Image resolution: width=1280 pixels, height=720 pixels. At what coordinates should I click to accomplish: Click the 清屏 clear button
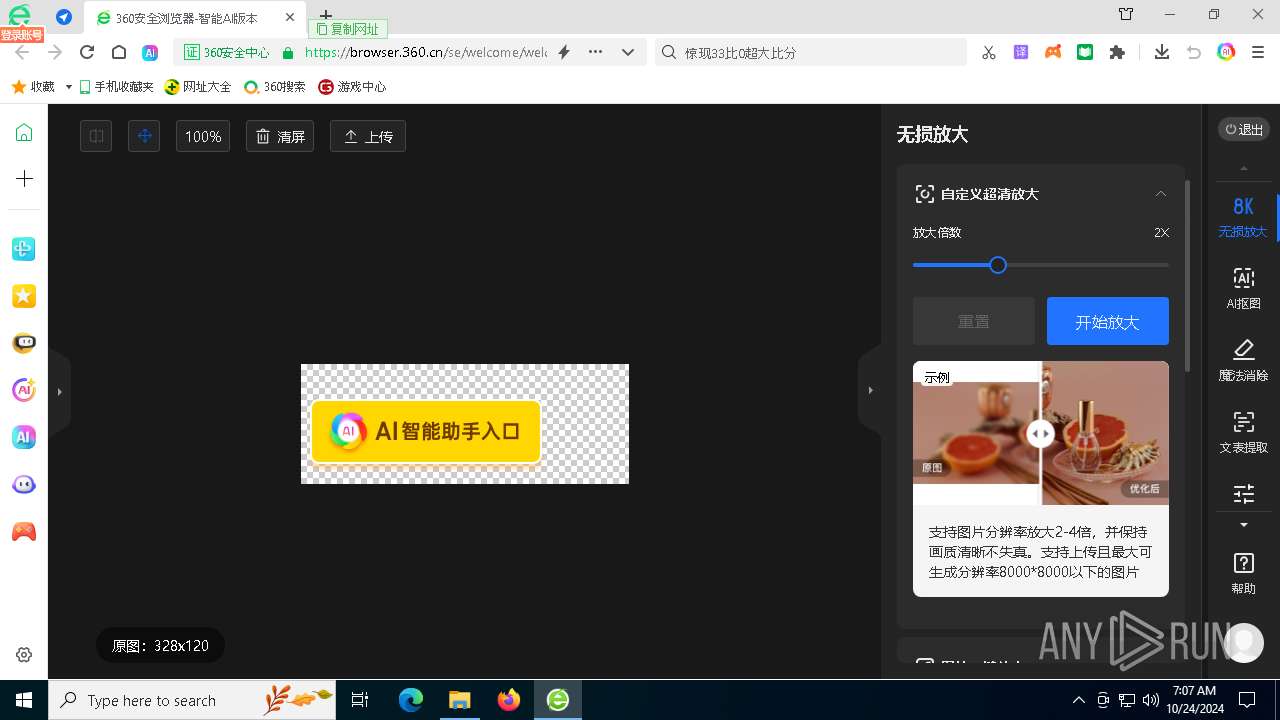point(280,136)
